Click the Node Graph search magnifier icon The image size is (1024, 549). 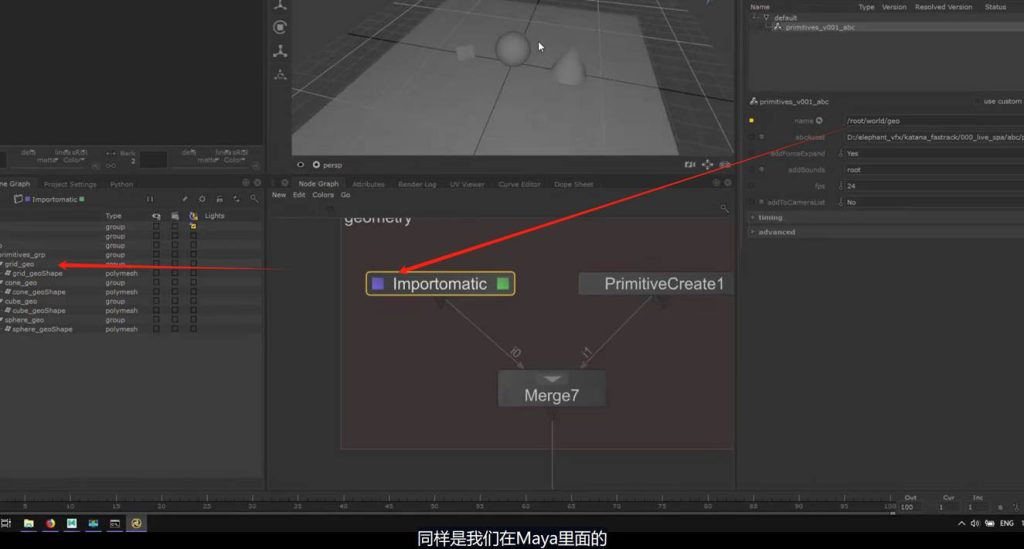coord(724,208)
